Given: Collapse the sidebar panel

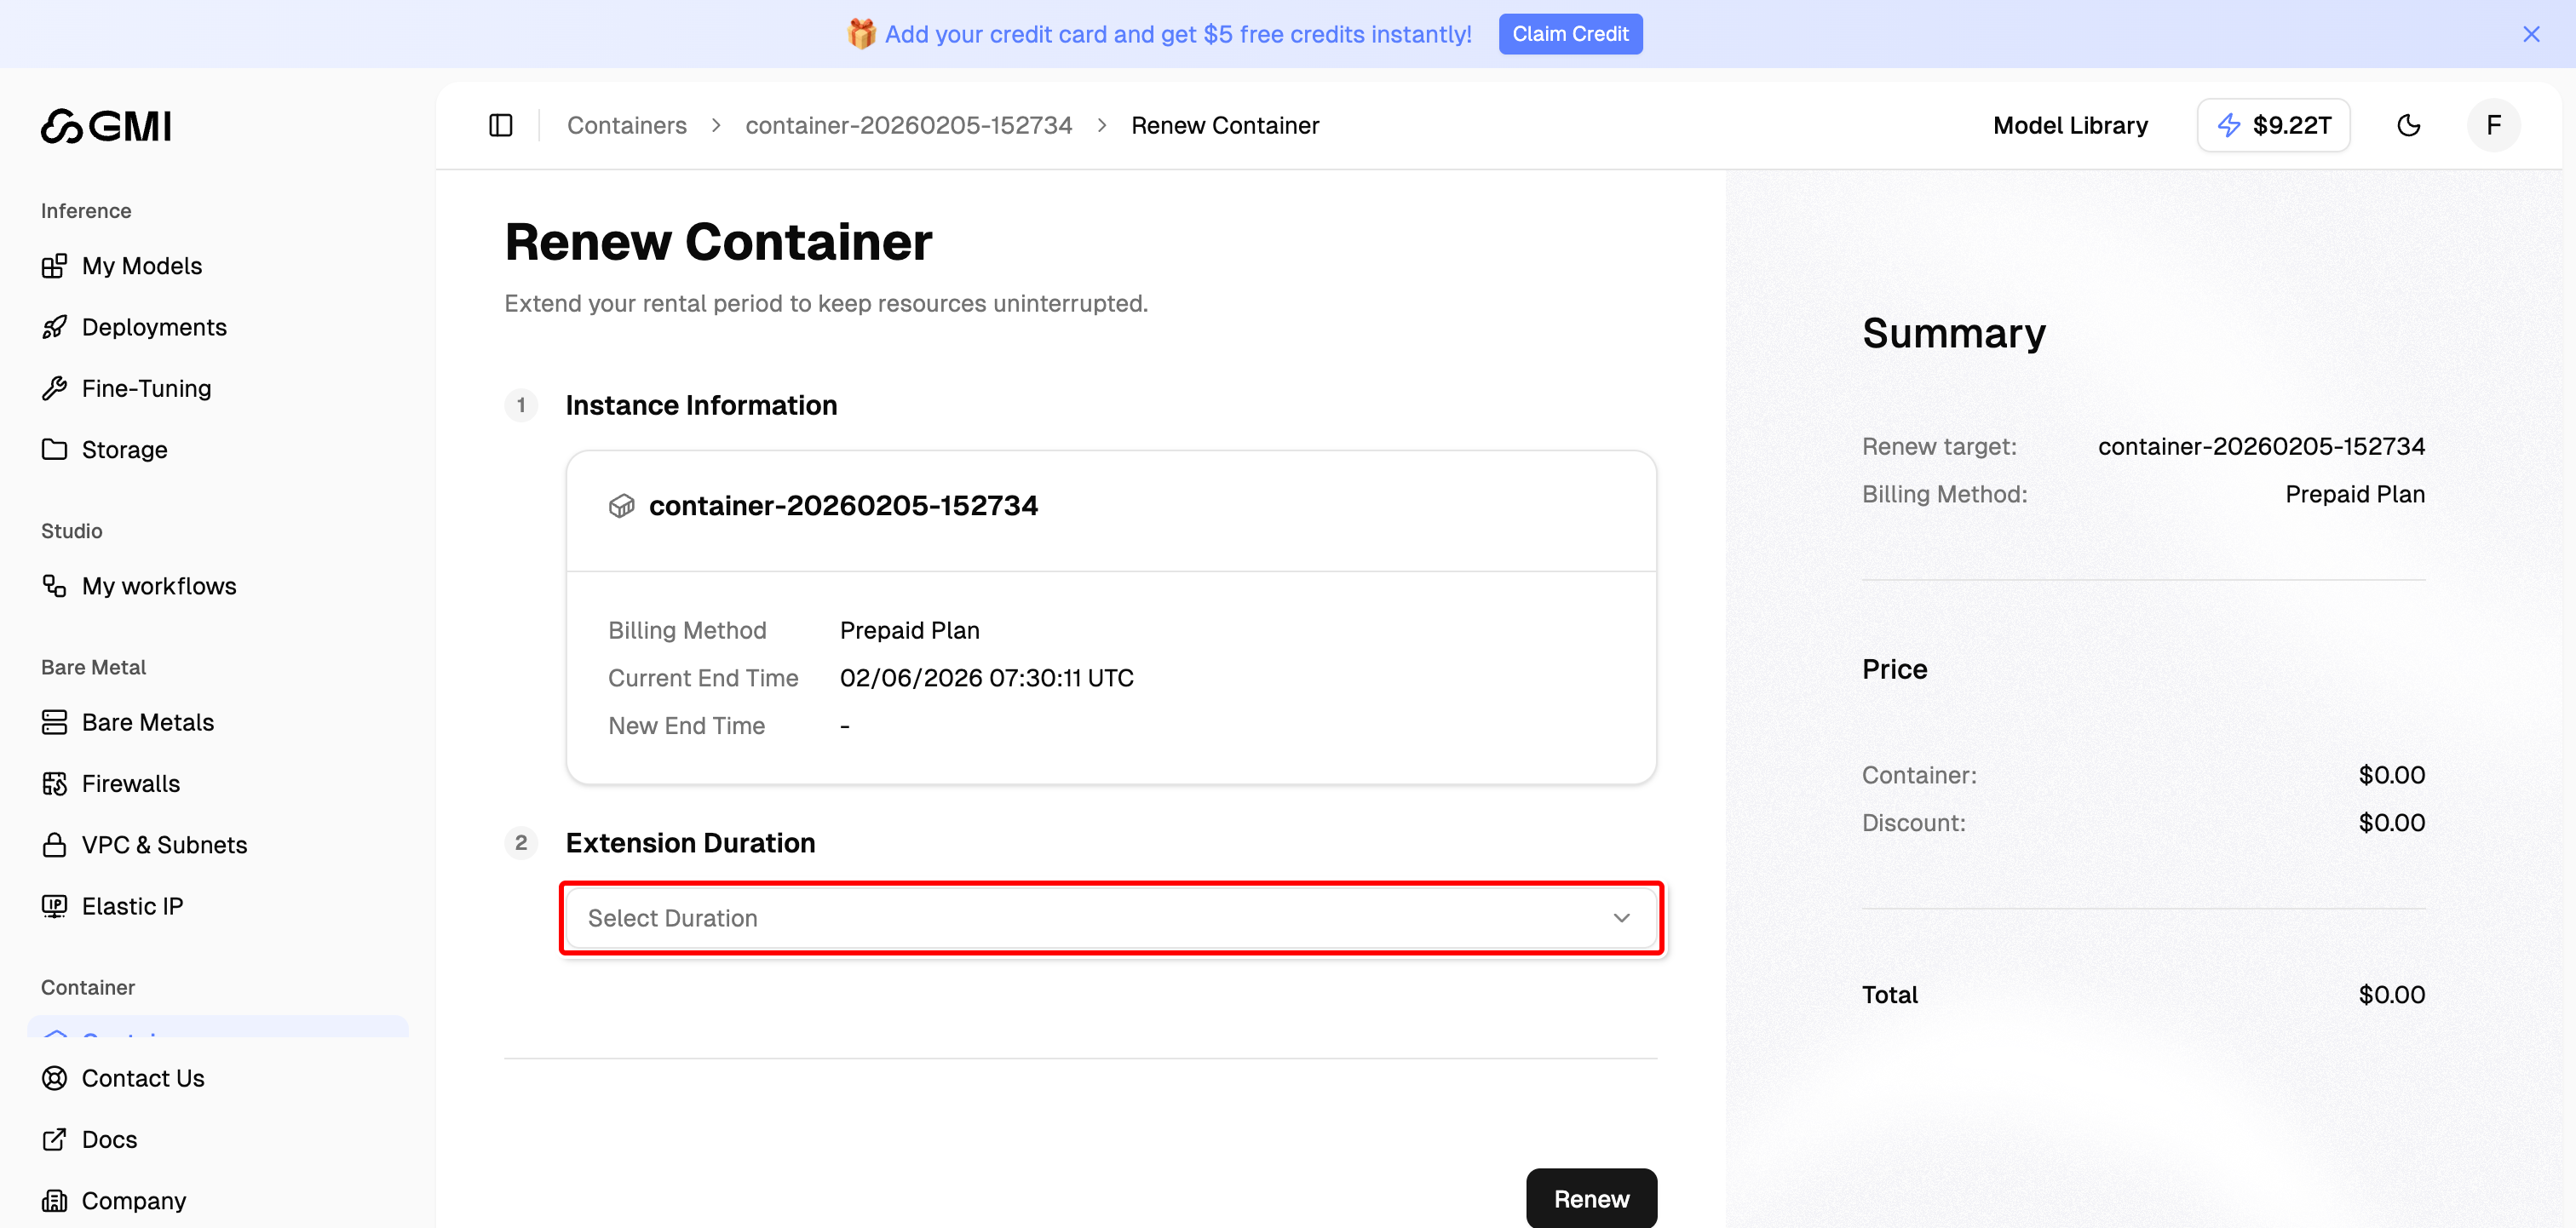Looking at the screenshot, I should pyautogui.click(x=500, y=125).
